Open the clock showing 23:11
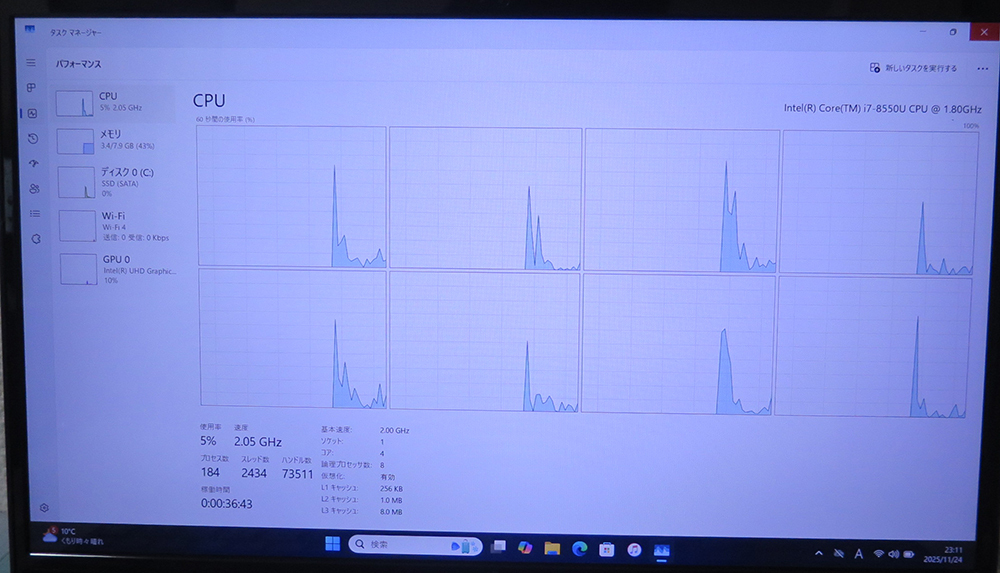The height and width of the screenshot is (573, 1000). click(x=945, y=554)
